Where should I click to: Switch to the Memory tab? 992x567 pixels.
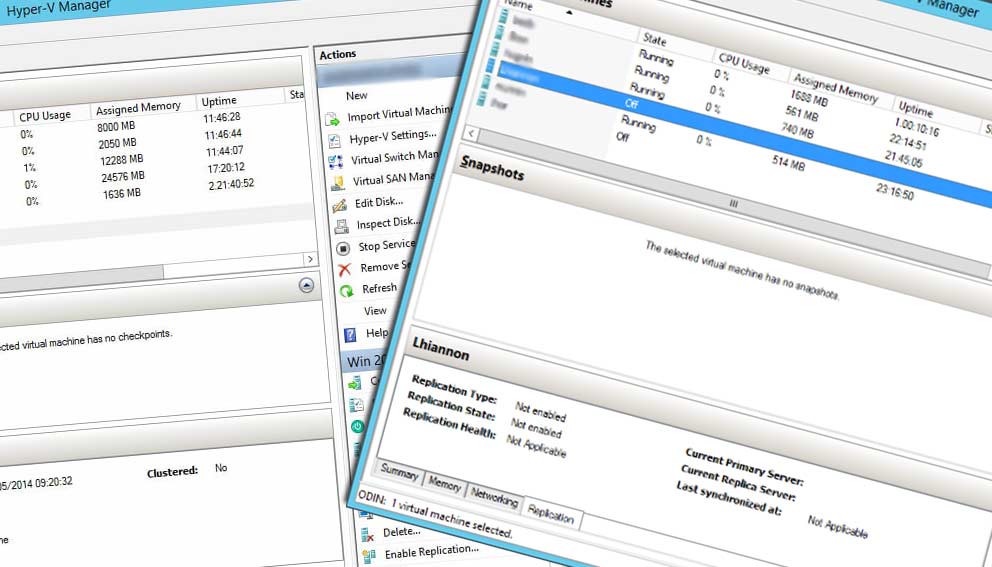[x=444, y=485]
